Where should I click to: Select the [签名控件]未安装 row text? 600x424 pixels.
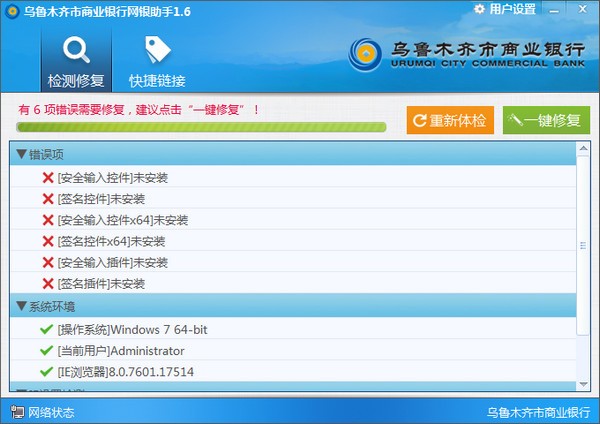[101, 199]
